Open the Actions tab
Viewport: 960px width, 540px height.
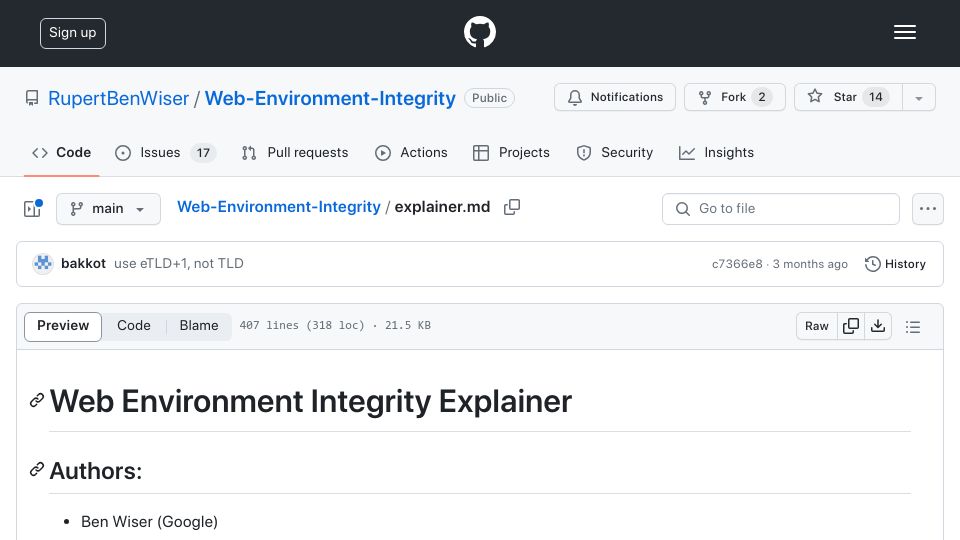coord(411,152)
